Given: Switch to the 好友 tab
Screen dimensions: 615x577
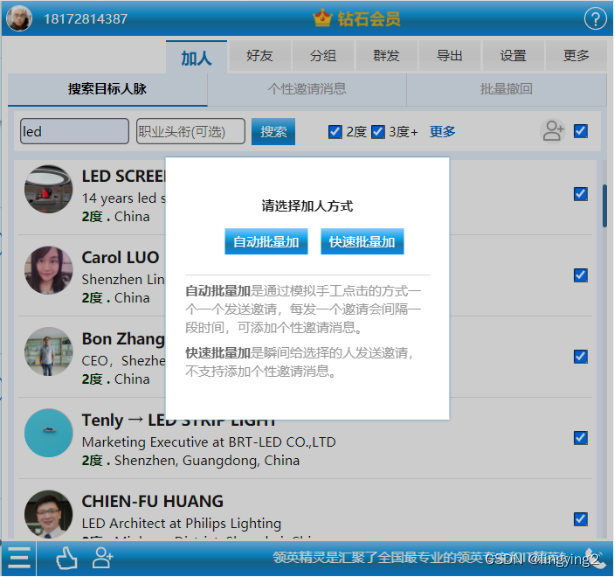Looking at the screenshot, I should (x=260, y=56).
